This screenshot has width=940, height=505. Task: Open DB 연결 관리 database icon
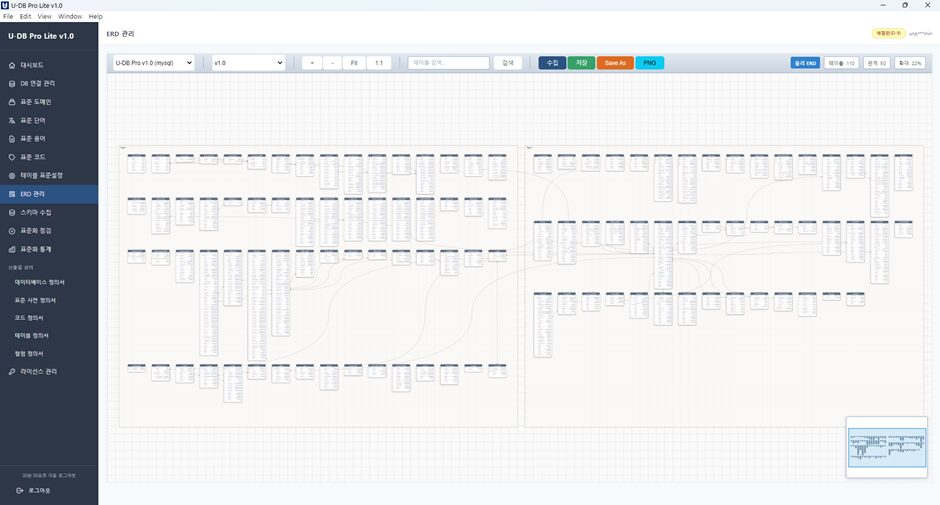coord(12,84)
